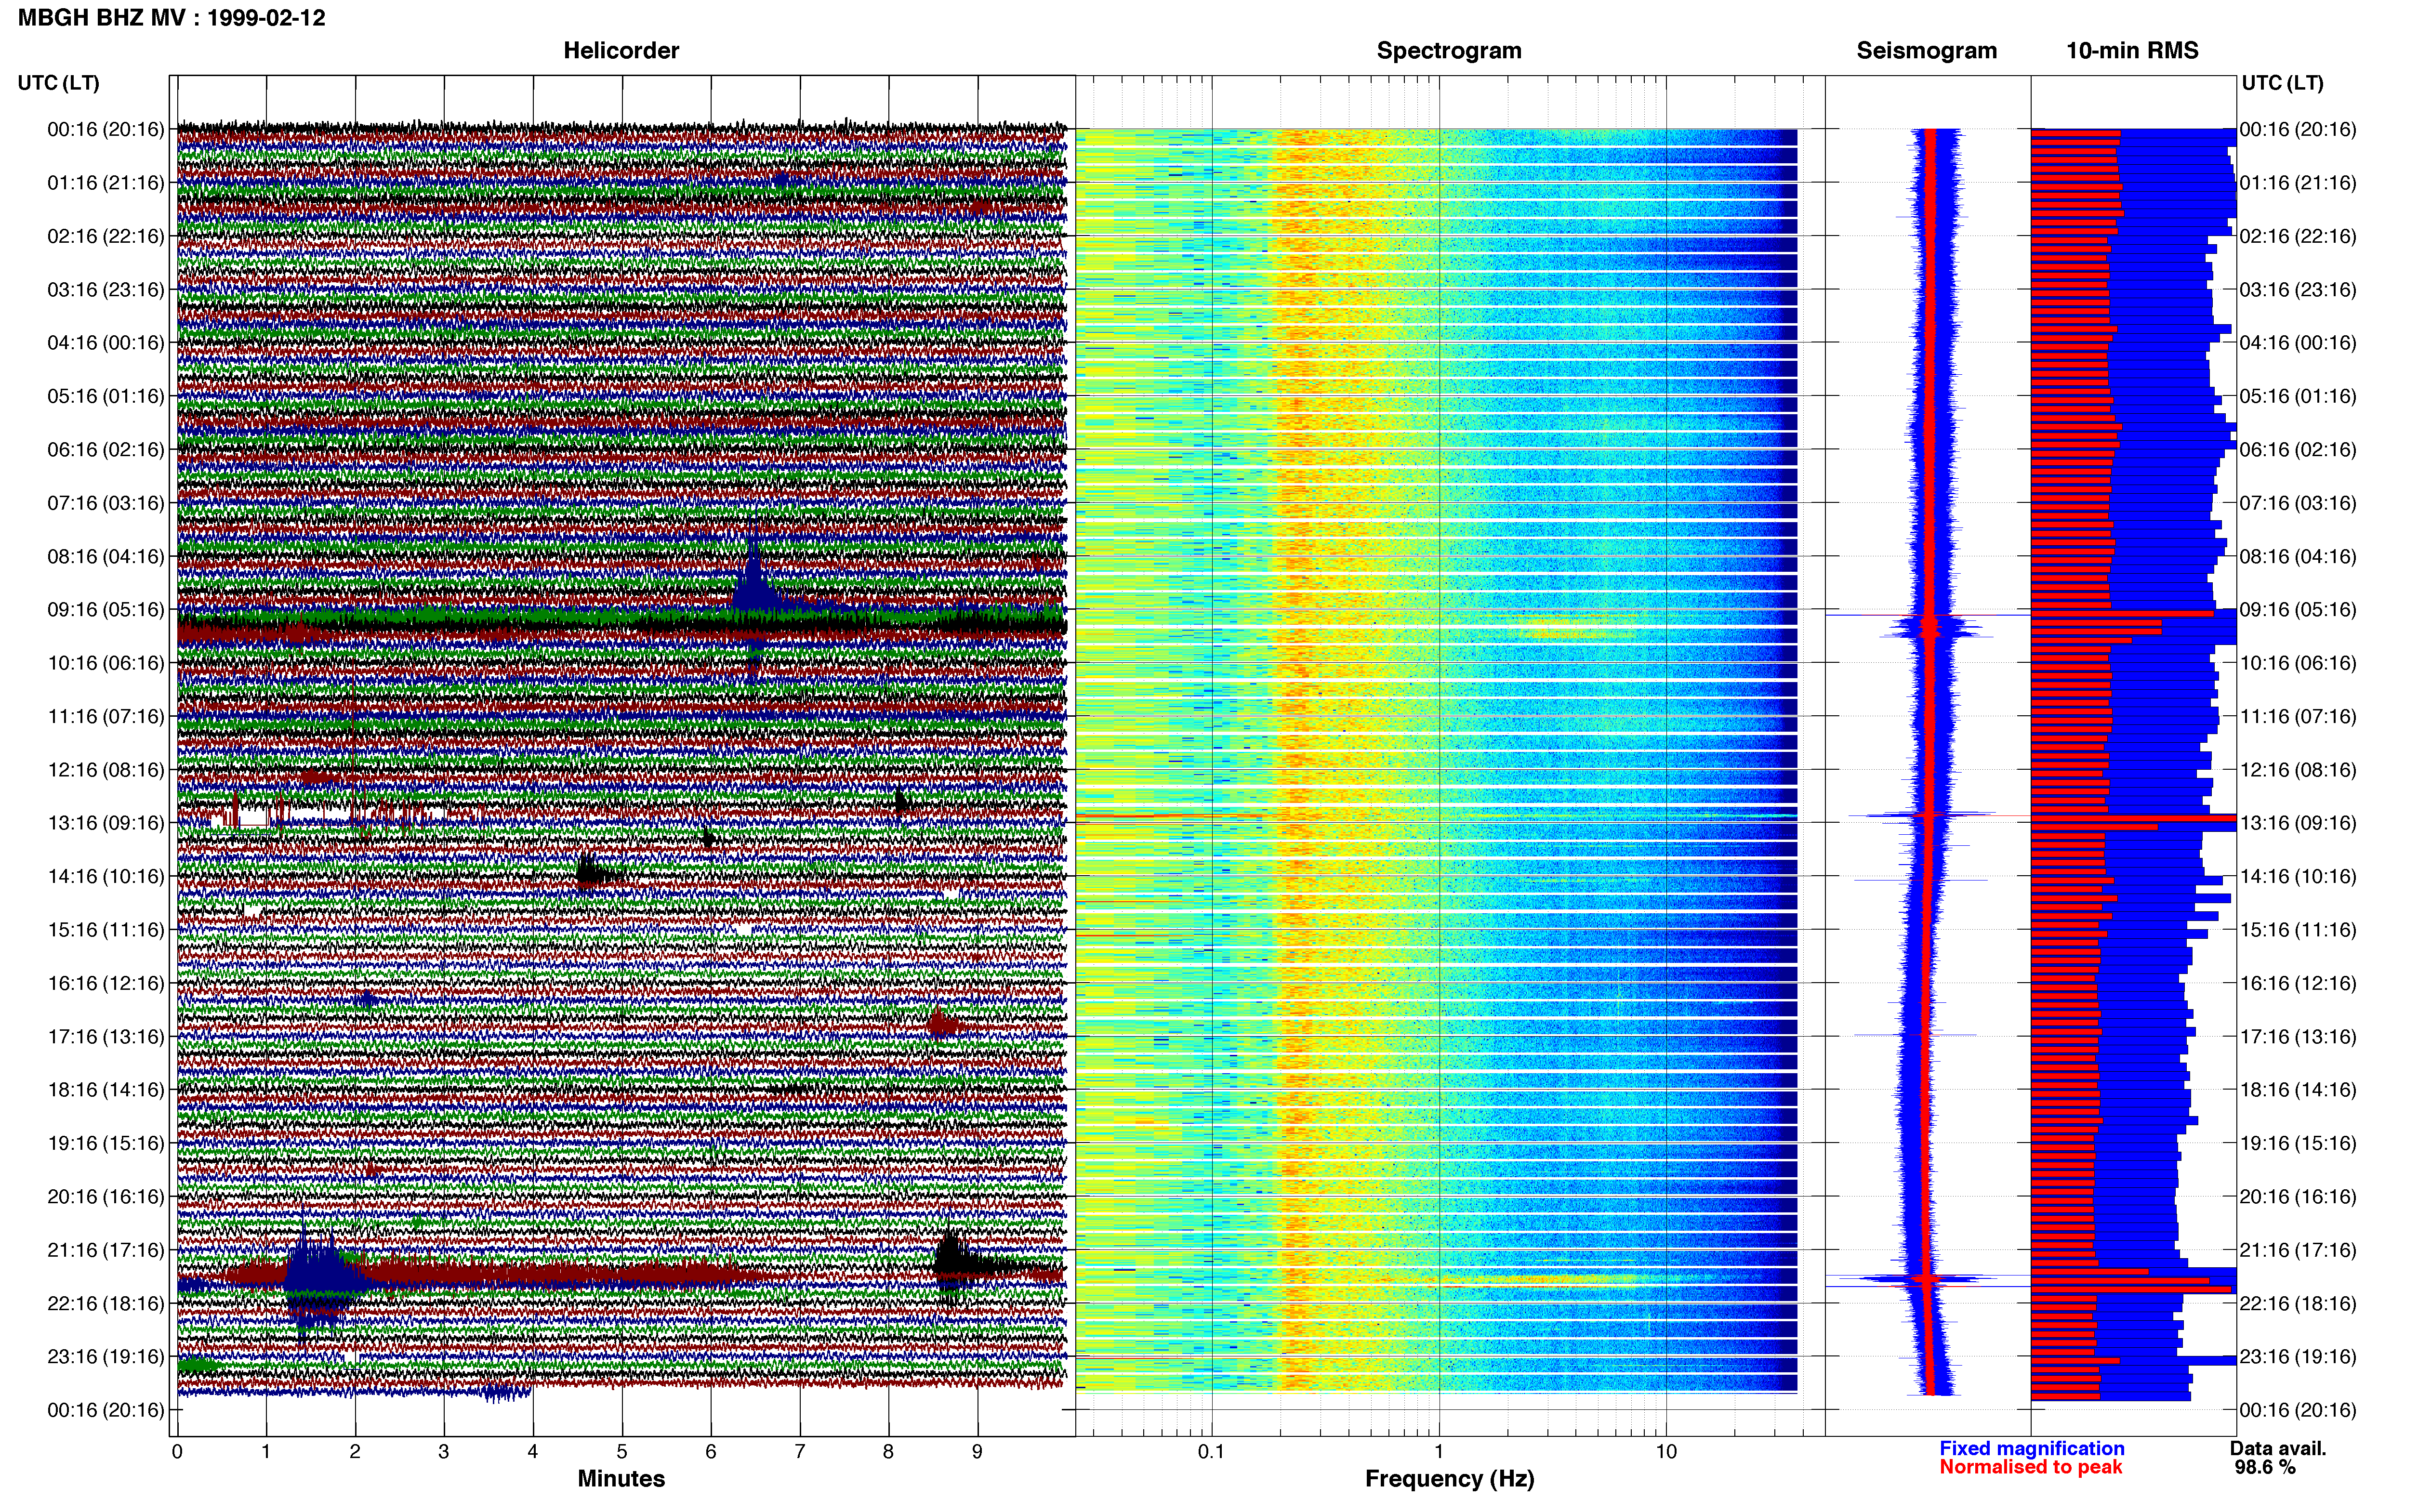
Task: Click the 'Helicorder' panel heading
Action: tap(621, 50)
